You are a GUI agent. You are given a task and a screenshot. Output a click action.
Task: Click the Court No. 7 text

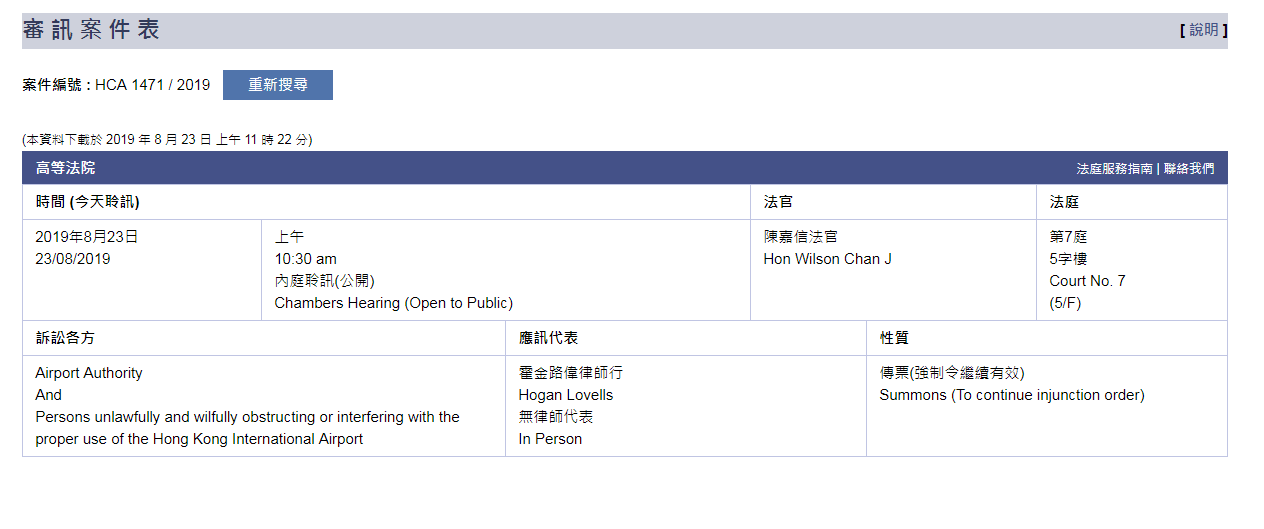1087,281
